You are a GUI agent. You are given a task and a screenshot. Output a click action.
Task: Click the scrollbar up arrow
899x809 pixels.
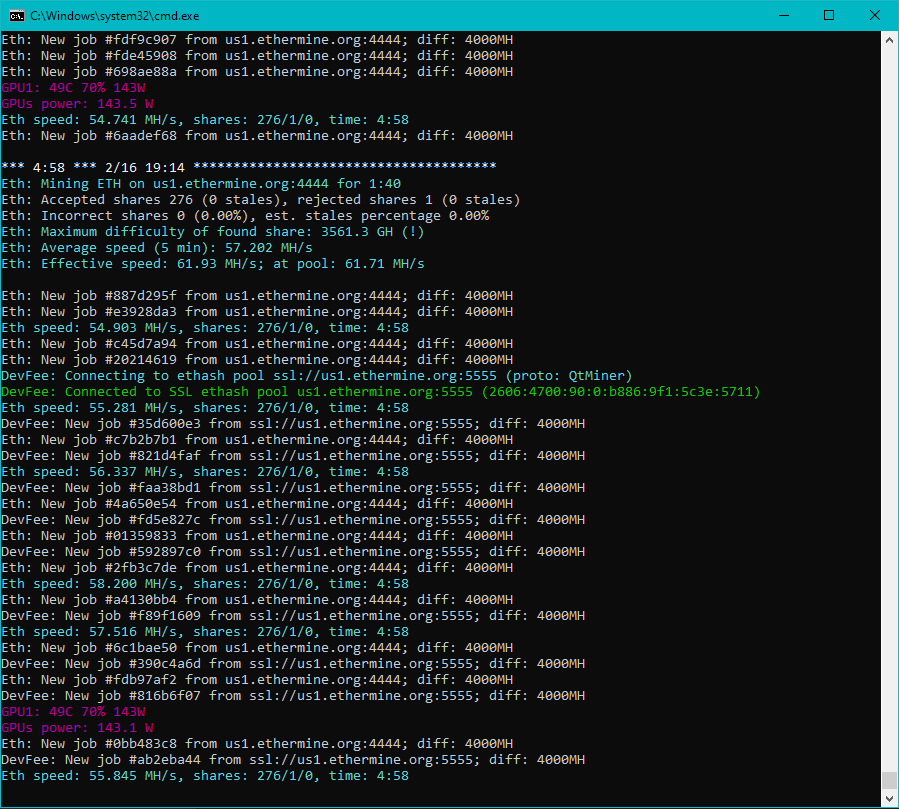click(x=889, y=40)
